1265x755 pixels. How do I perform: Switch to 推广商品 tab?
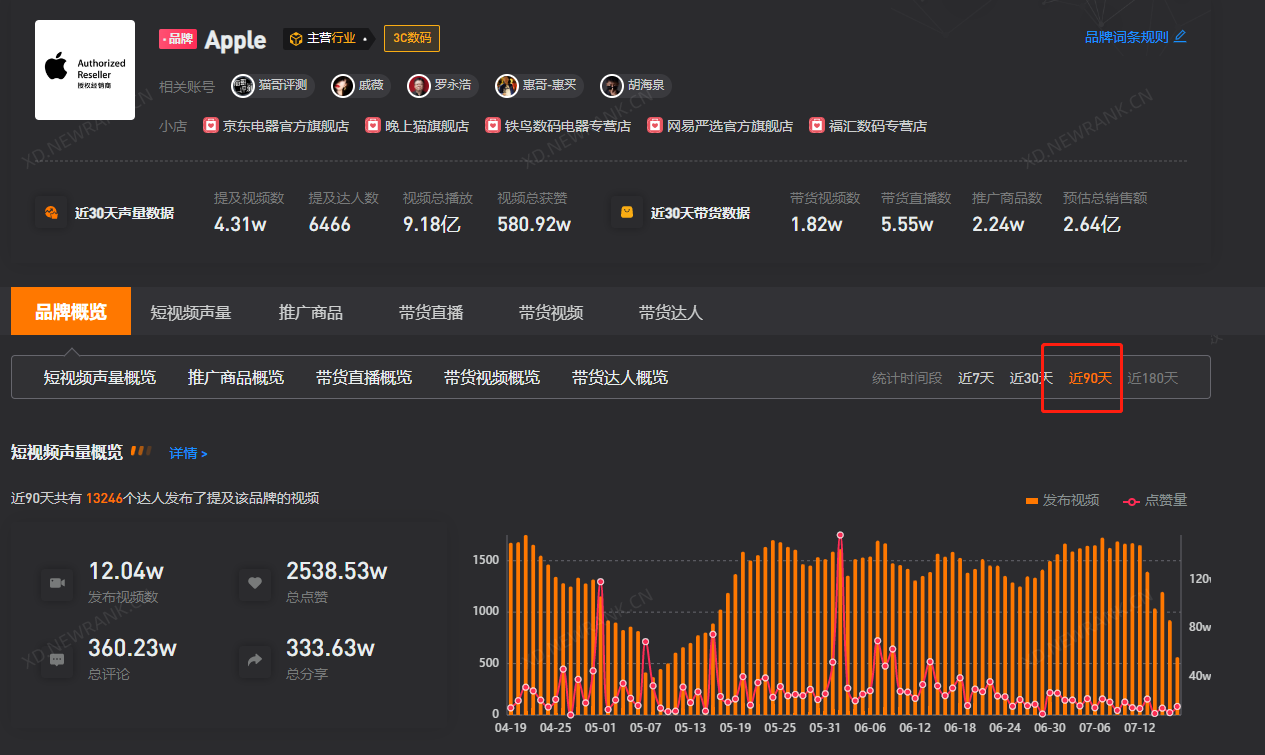(311, 313)
